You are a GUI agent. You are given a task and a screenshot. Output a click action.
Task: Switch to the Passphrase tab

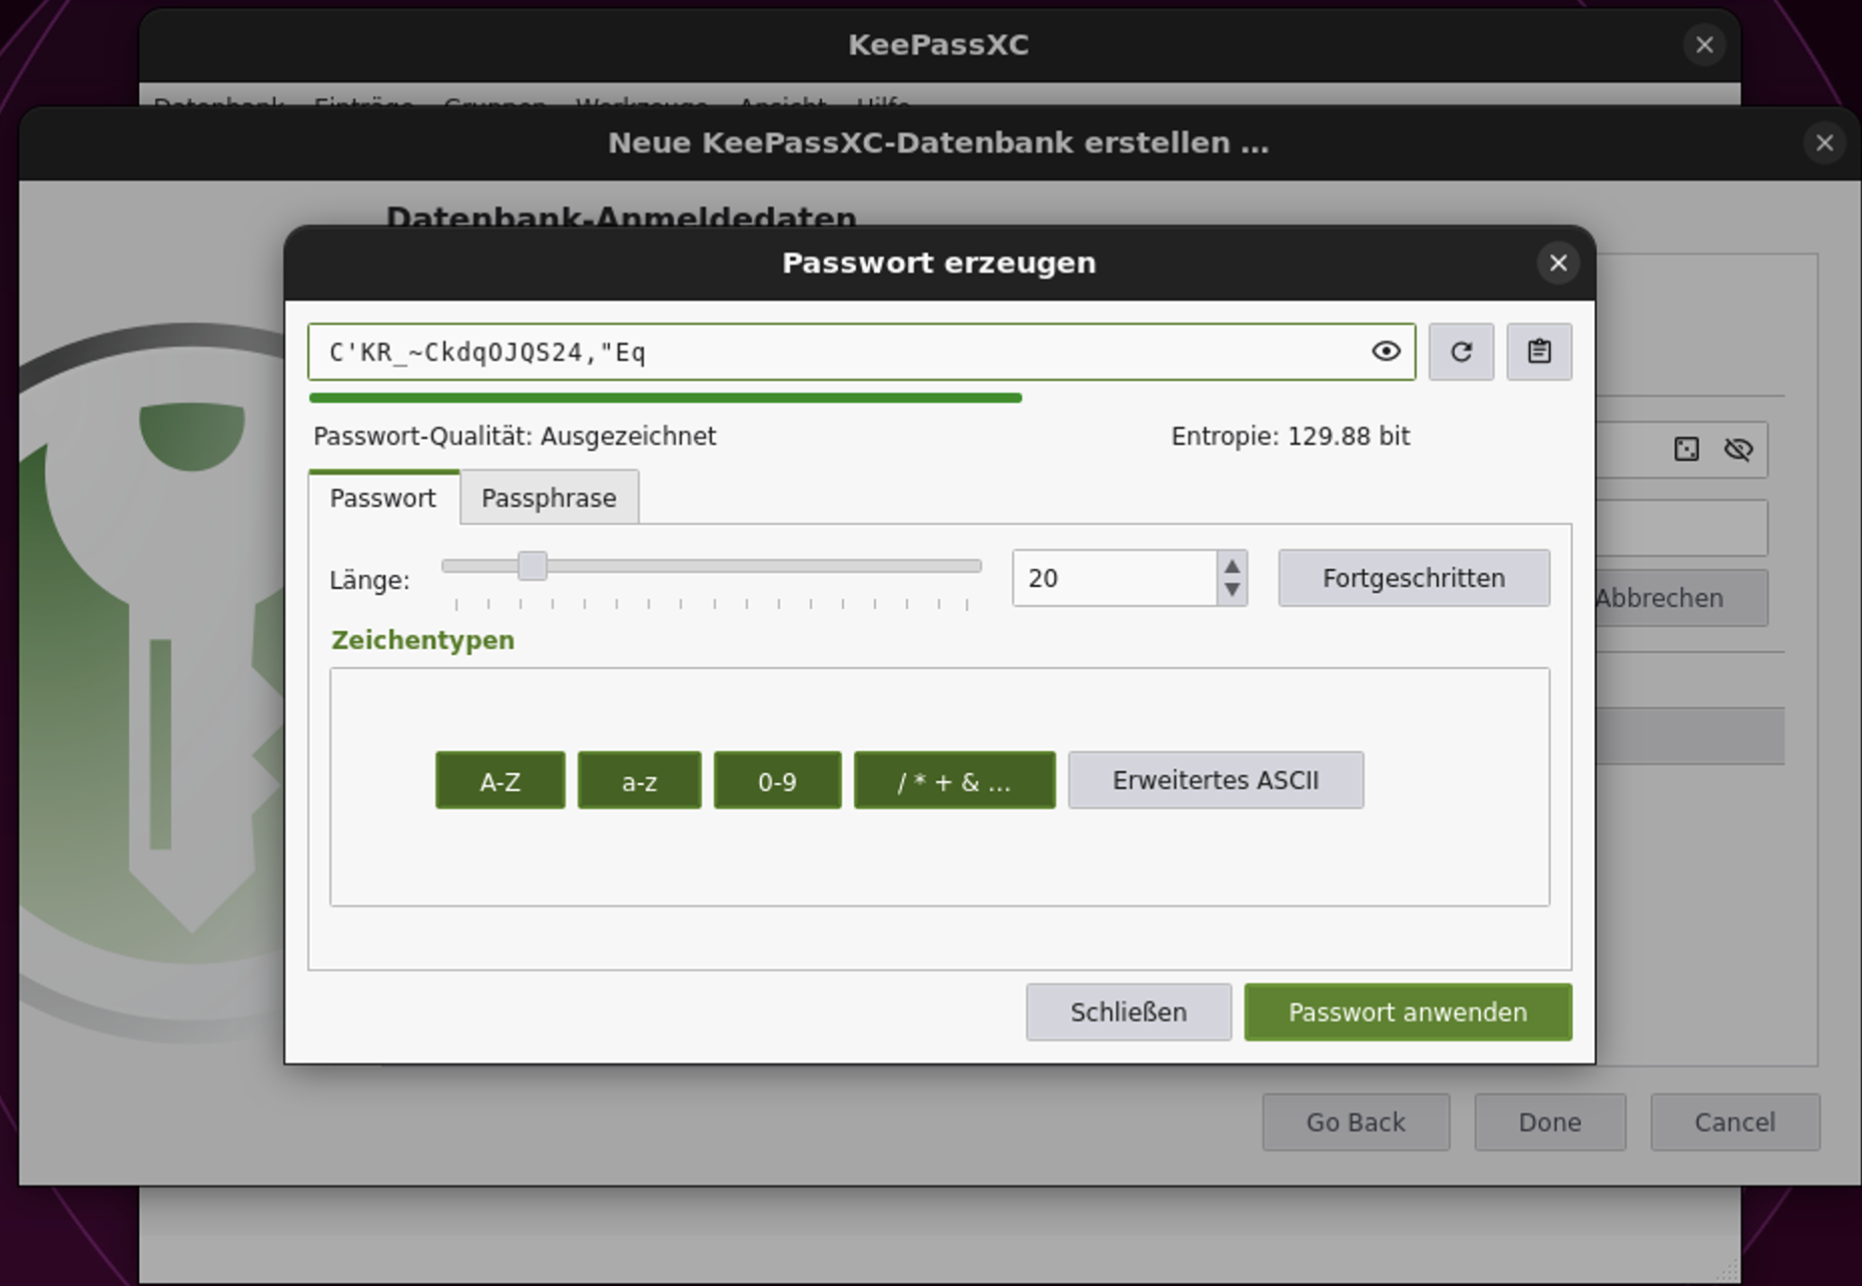tap(548, 498)
